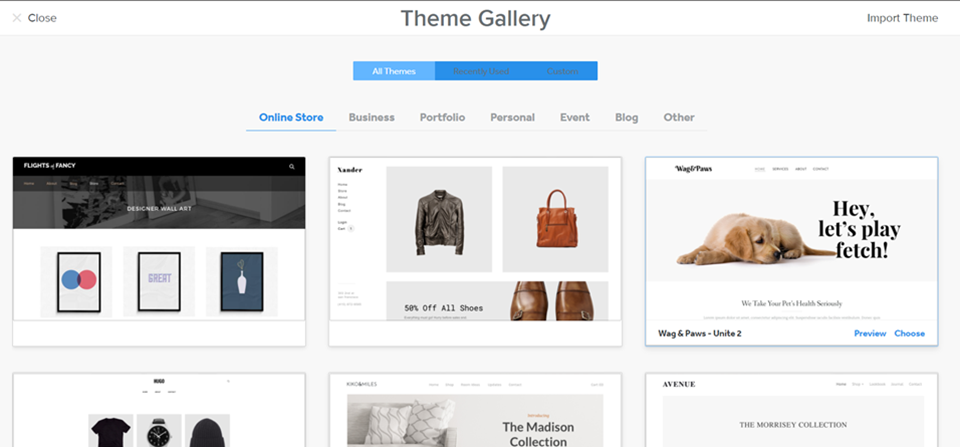Select the Kiko & Miles theme thumbnail

tap(475, 410)
